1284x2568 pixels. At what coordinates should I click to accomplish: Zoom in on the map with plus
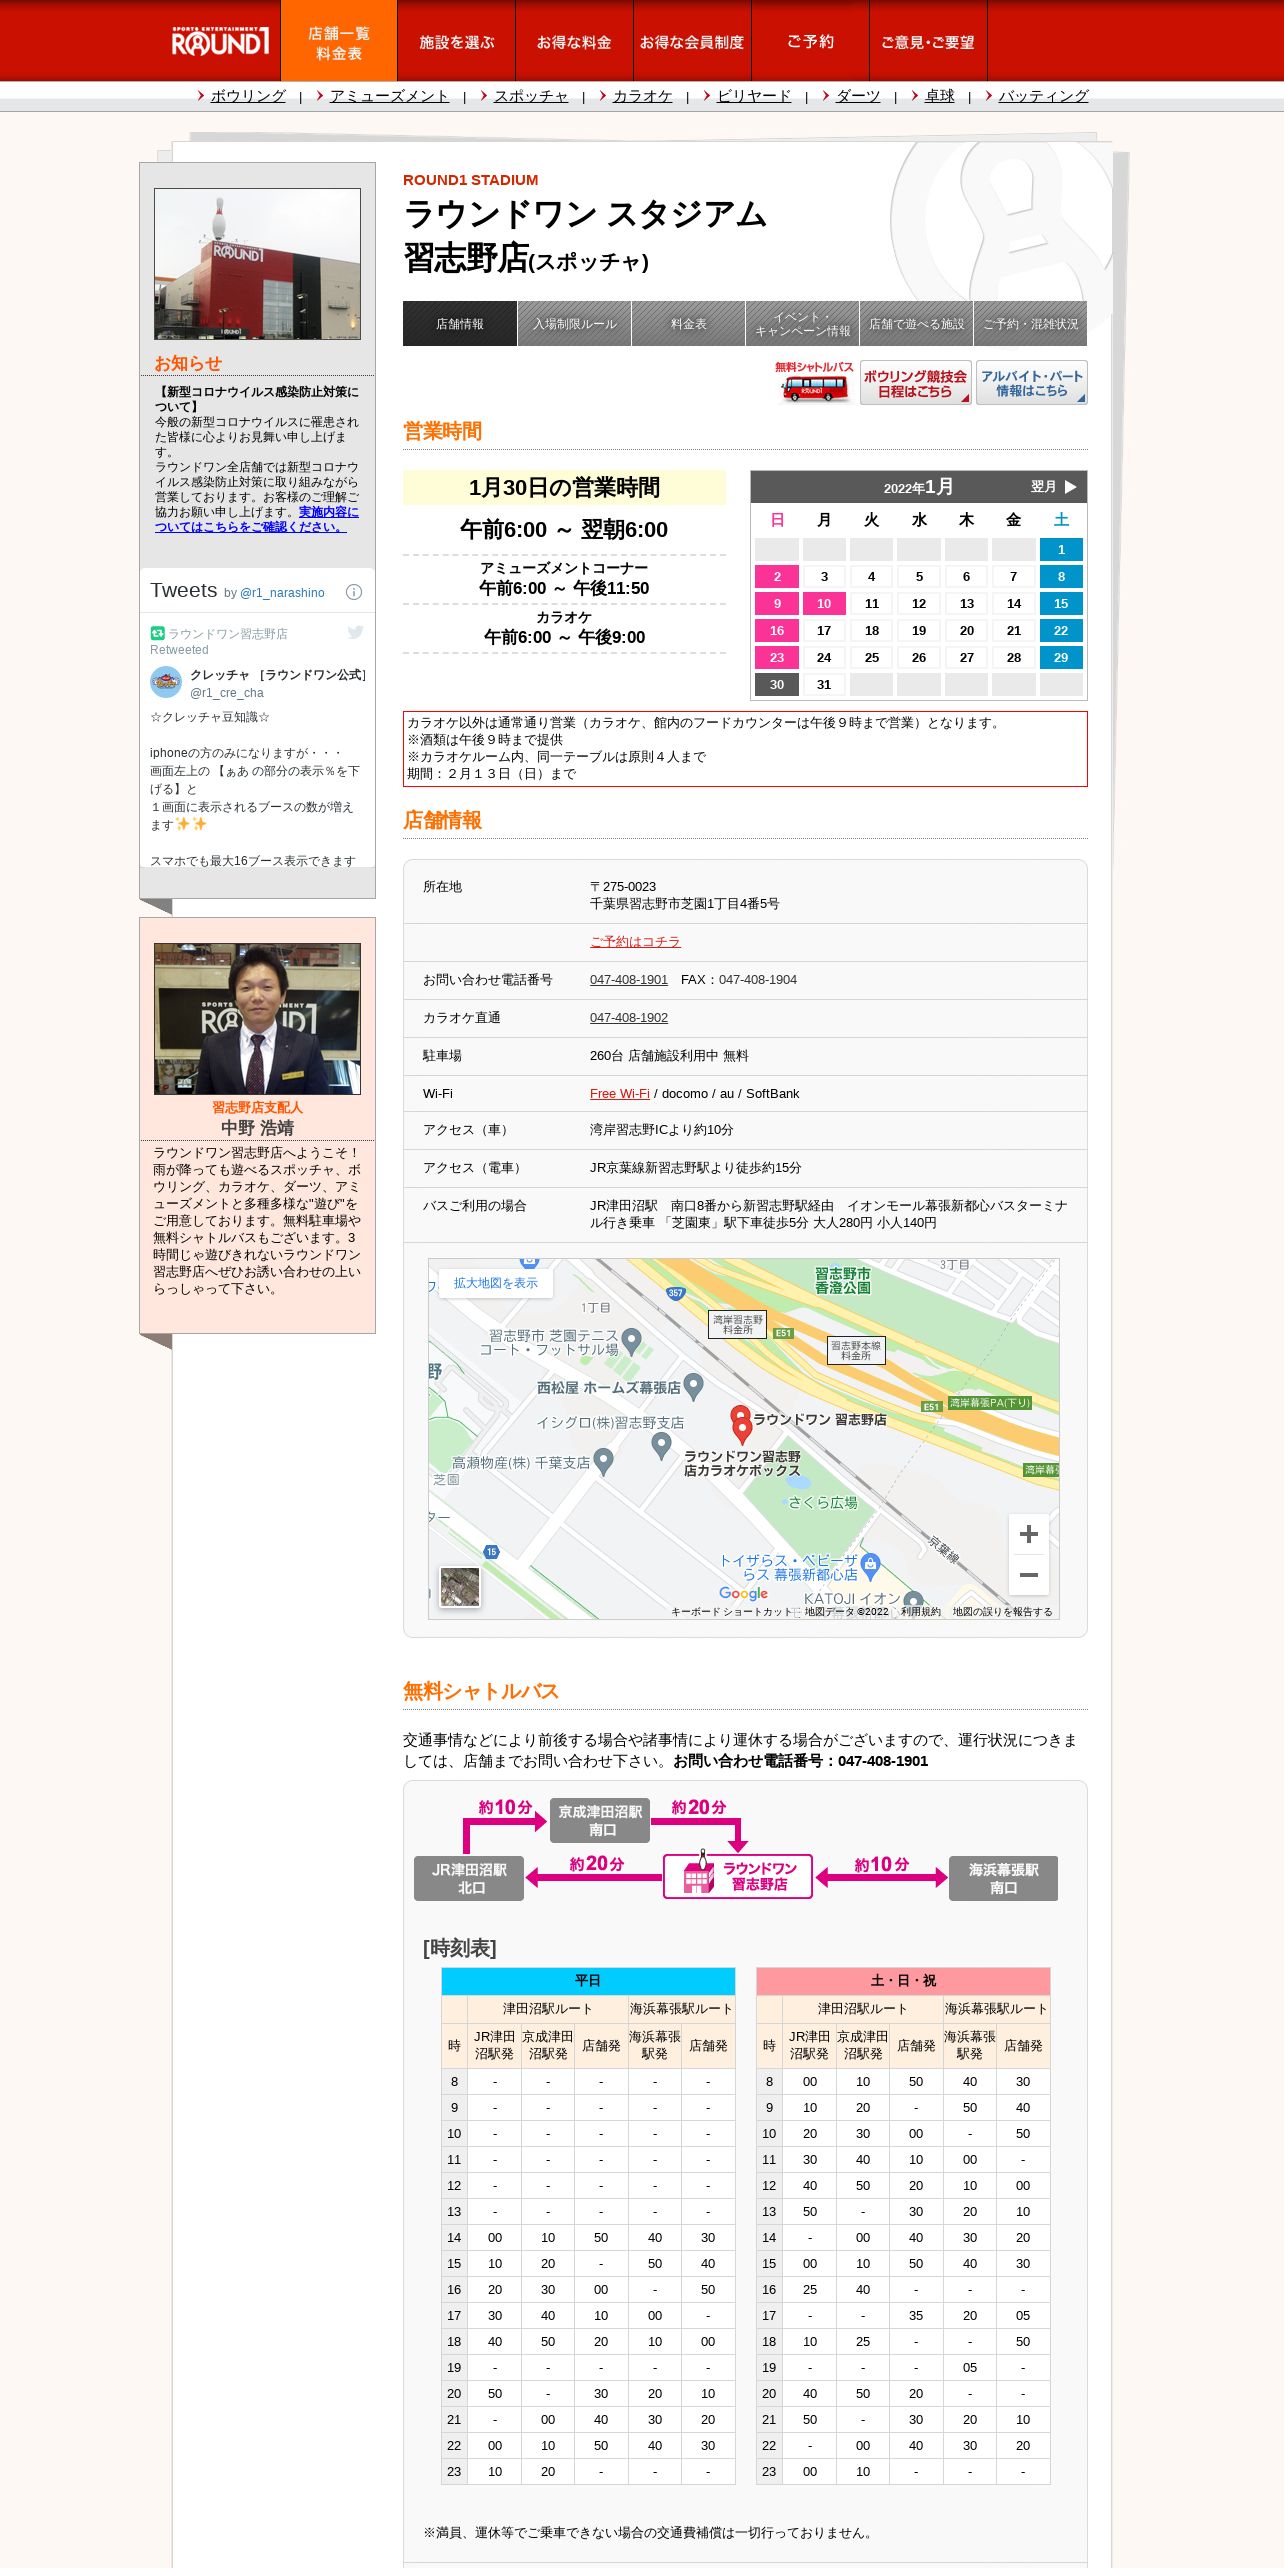1028,1534
